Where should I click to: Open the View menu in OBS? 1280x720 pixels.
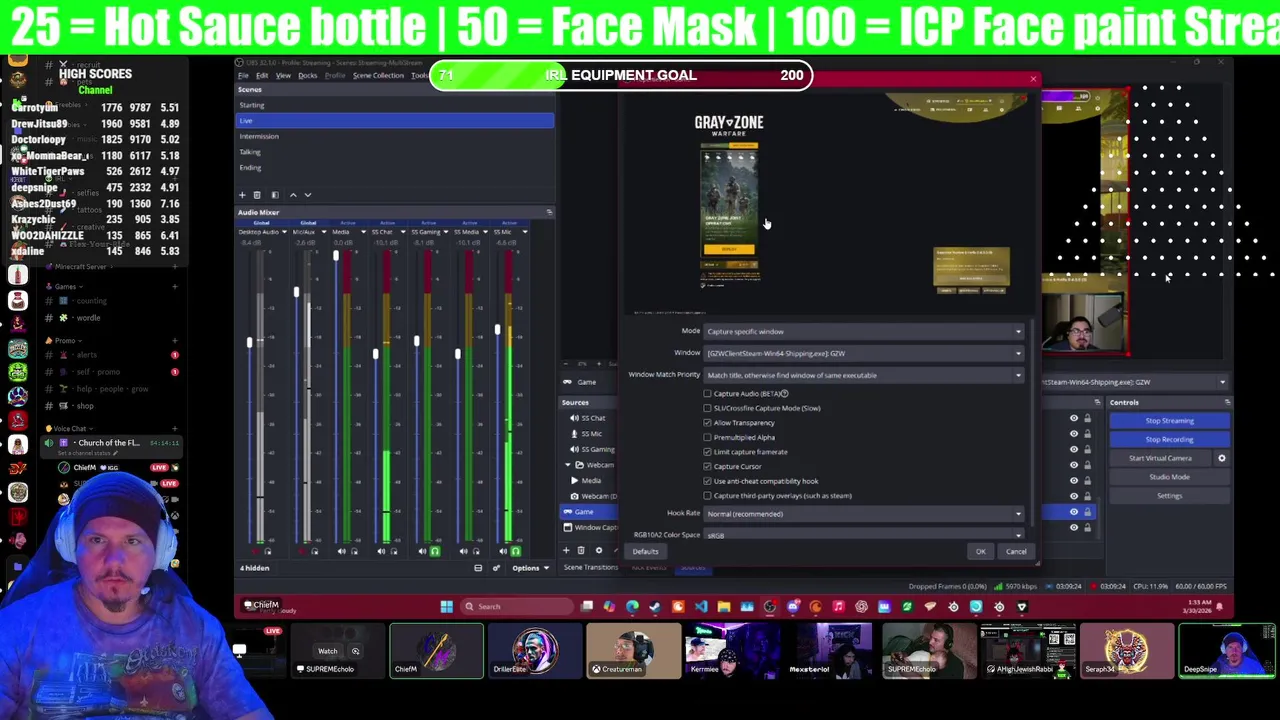[x=283, y=76]
